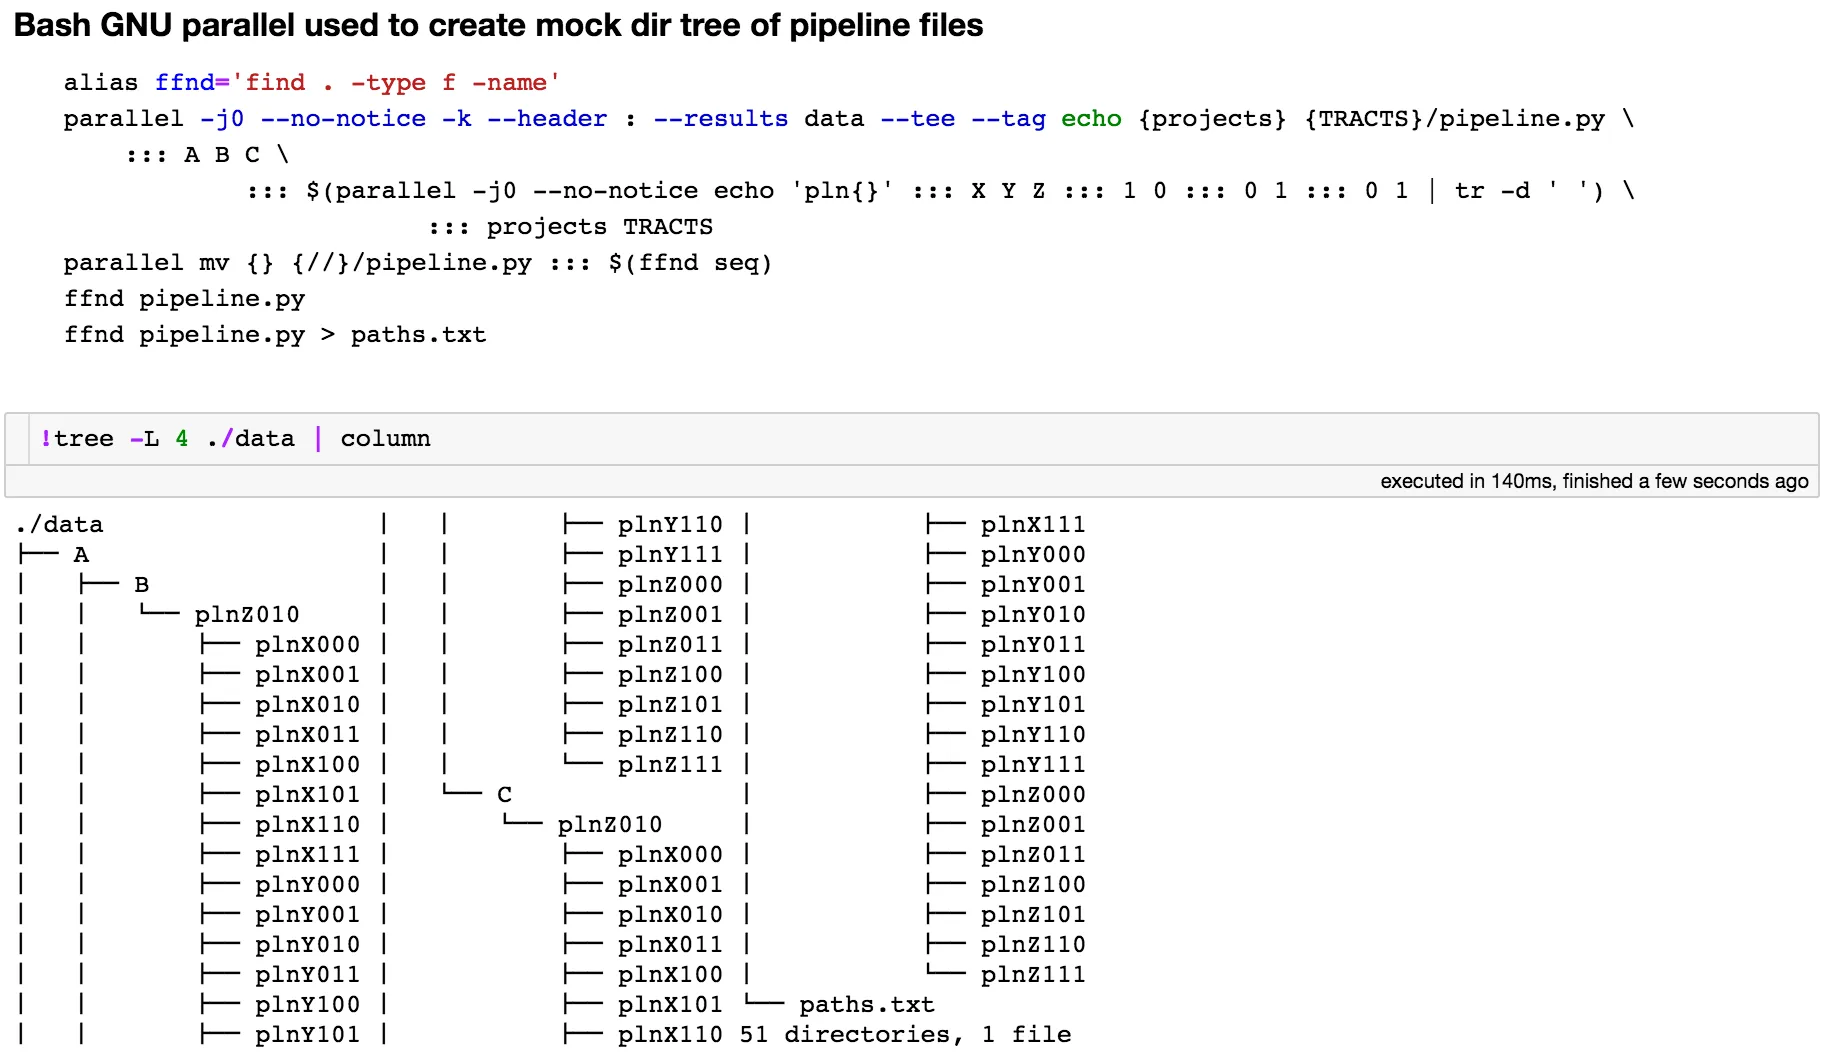Select plnY000 under directory B

(307, 885)
